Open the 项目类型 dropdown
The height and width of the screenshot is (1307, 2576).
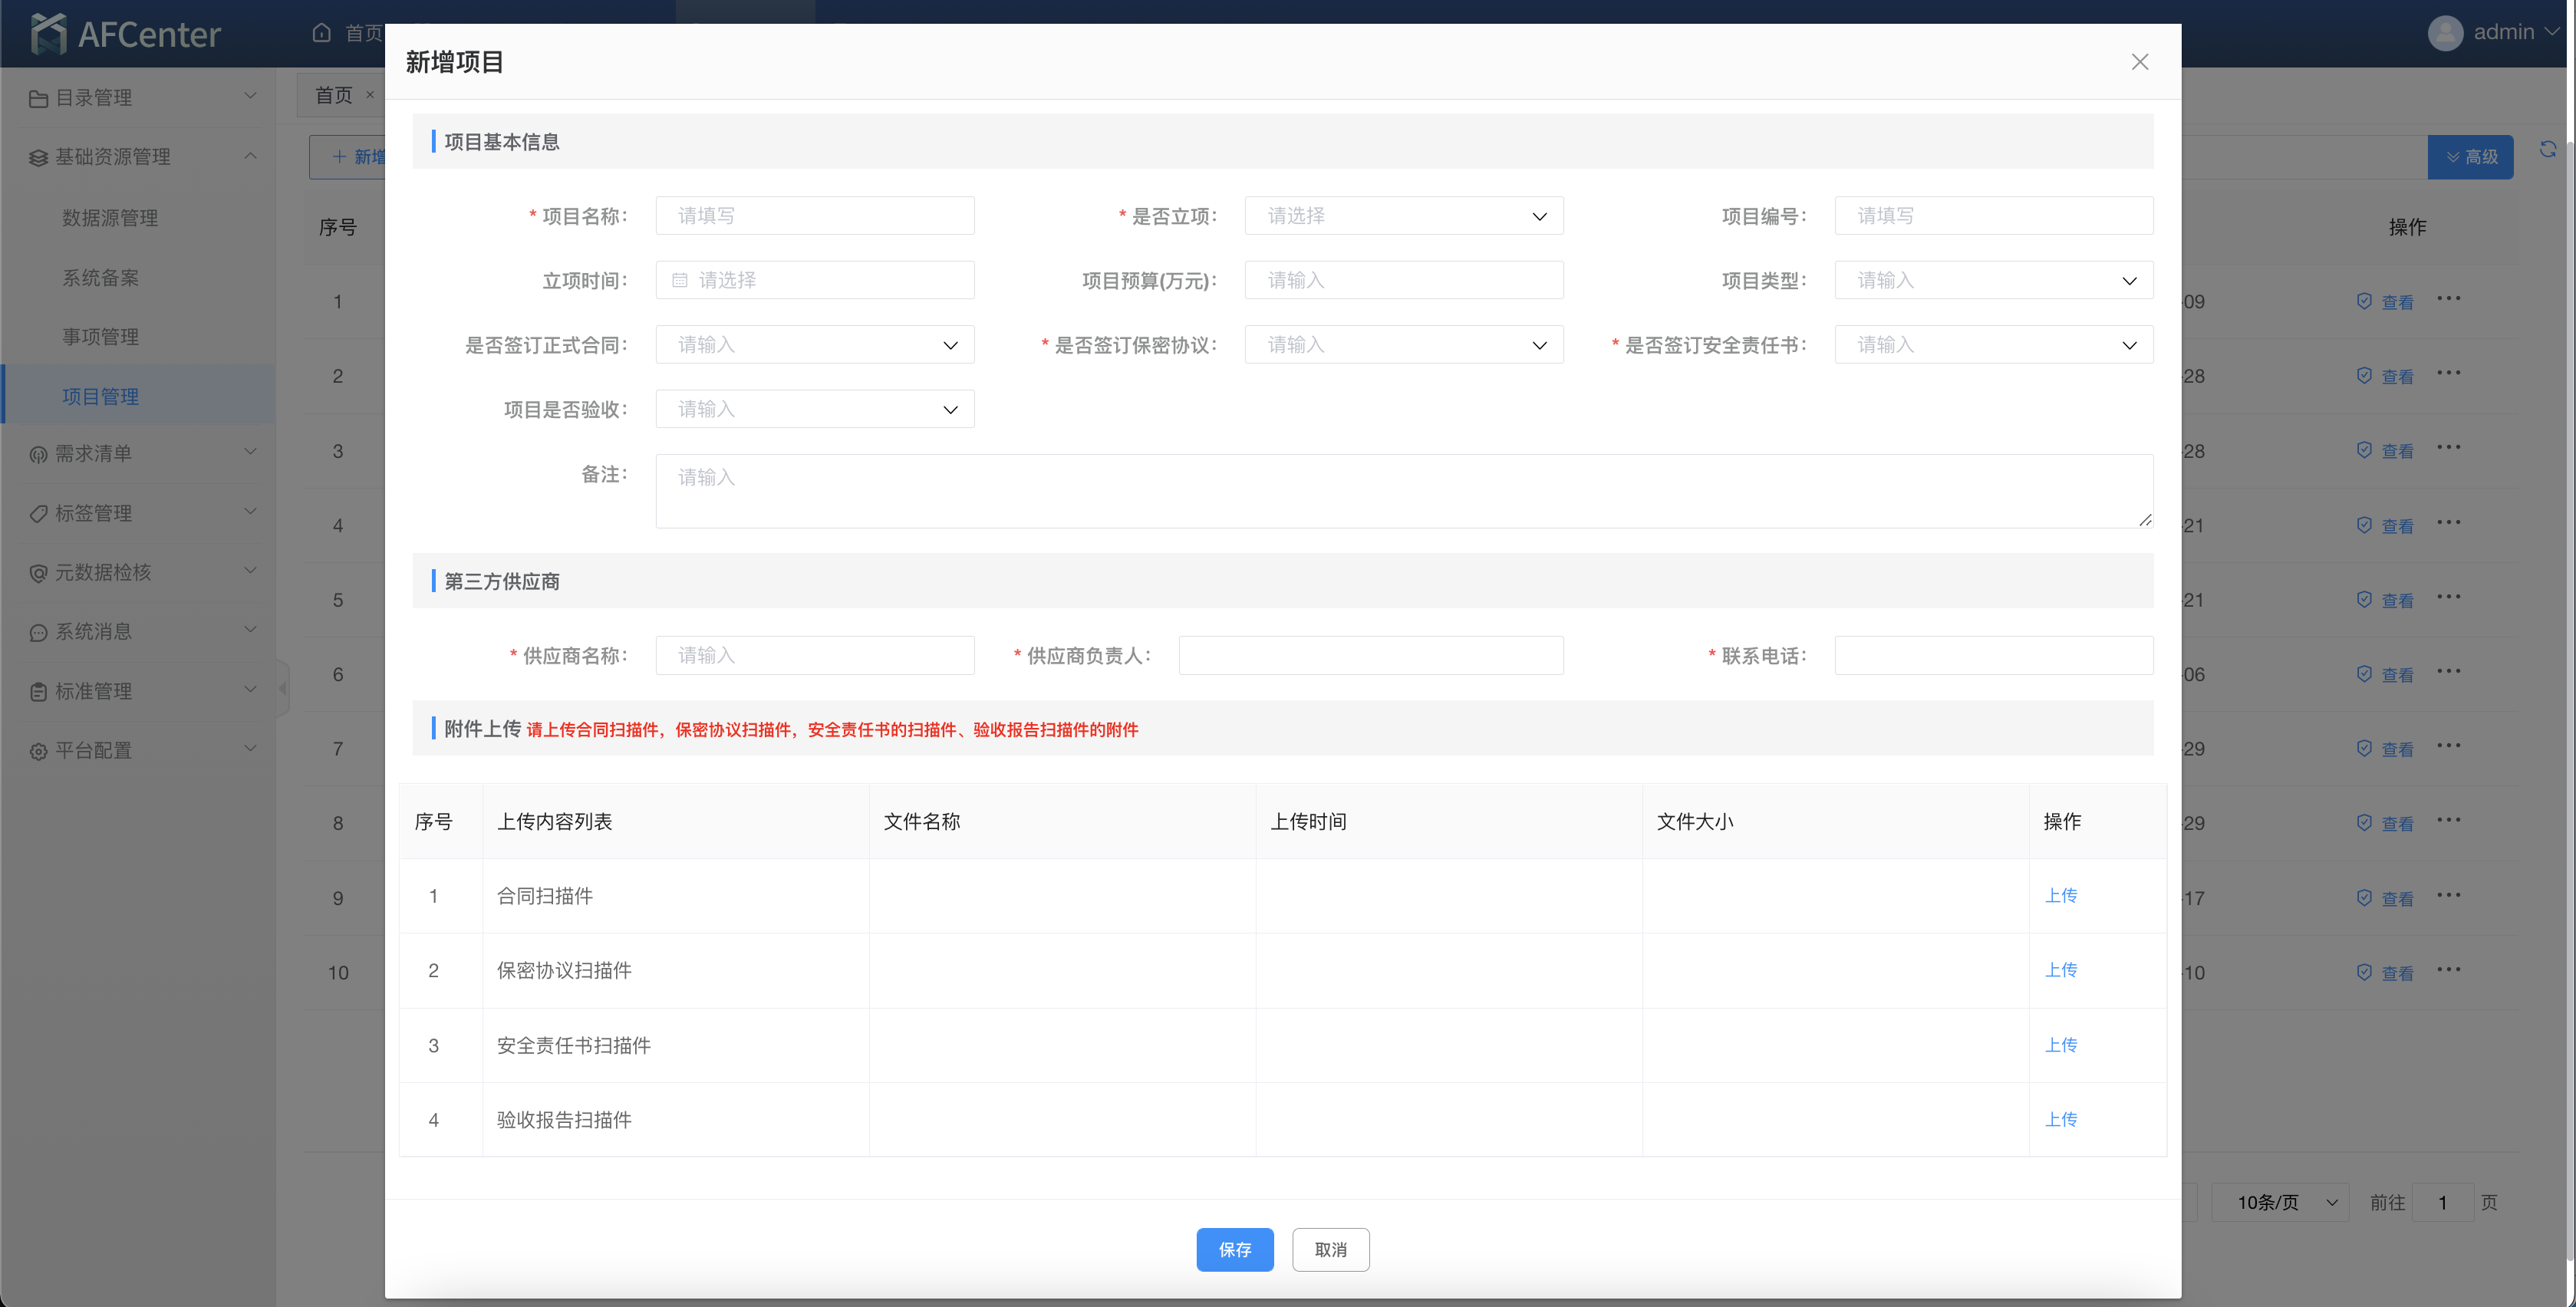click(1993, 280)
